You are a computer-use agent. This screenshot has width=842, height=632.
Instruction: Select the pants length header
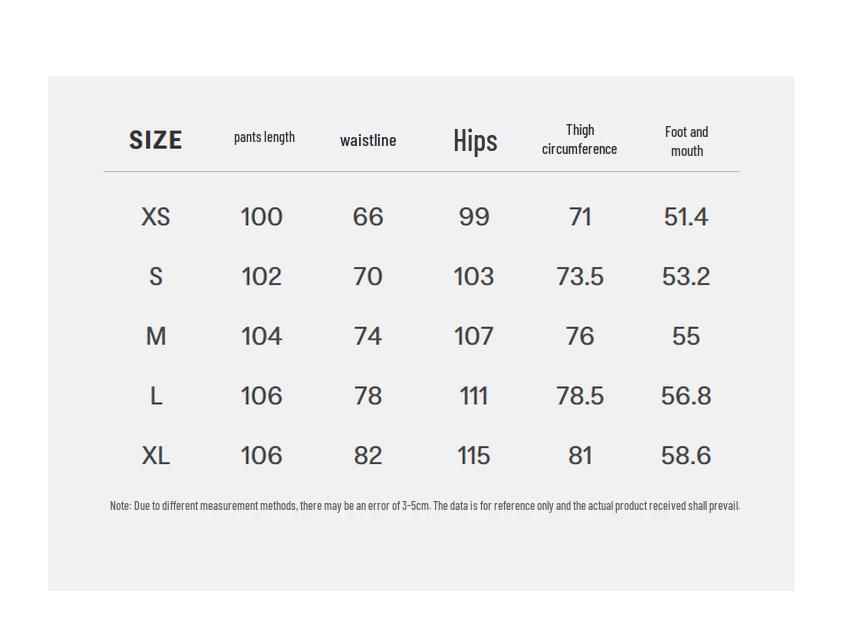point(264,137)
